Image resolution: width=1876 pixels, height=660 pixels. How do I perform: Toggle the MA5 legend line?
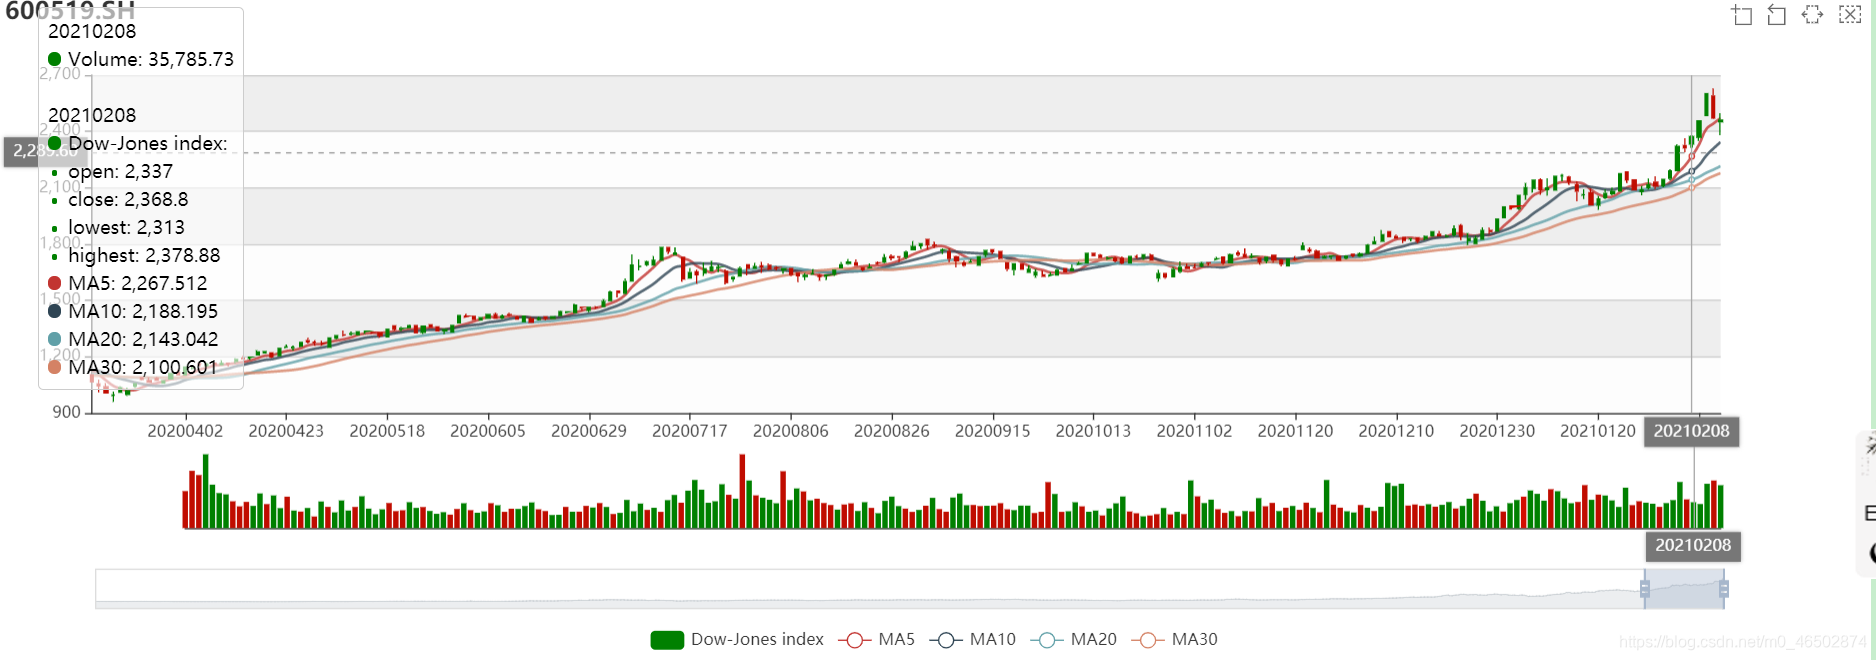click(x=876, y=640)
